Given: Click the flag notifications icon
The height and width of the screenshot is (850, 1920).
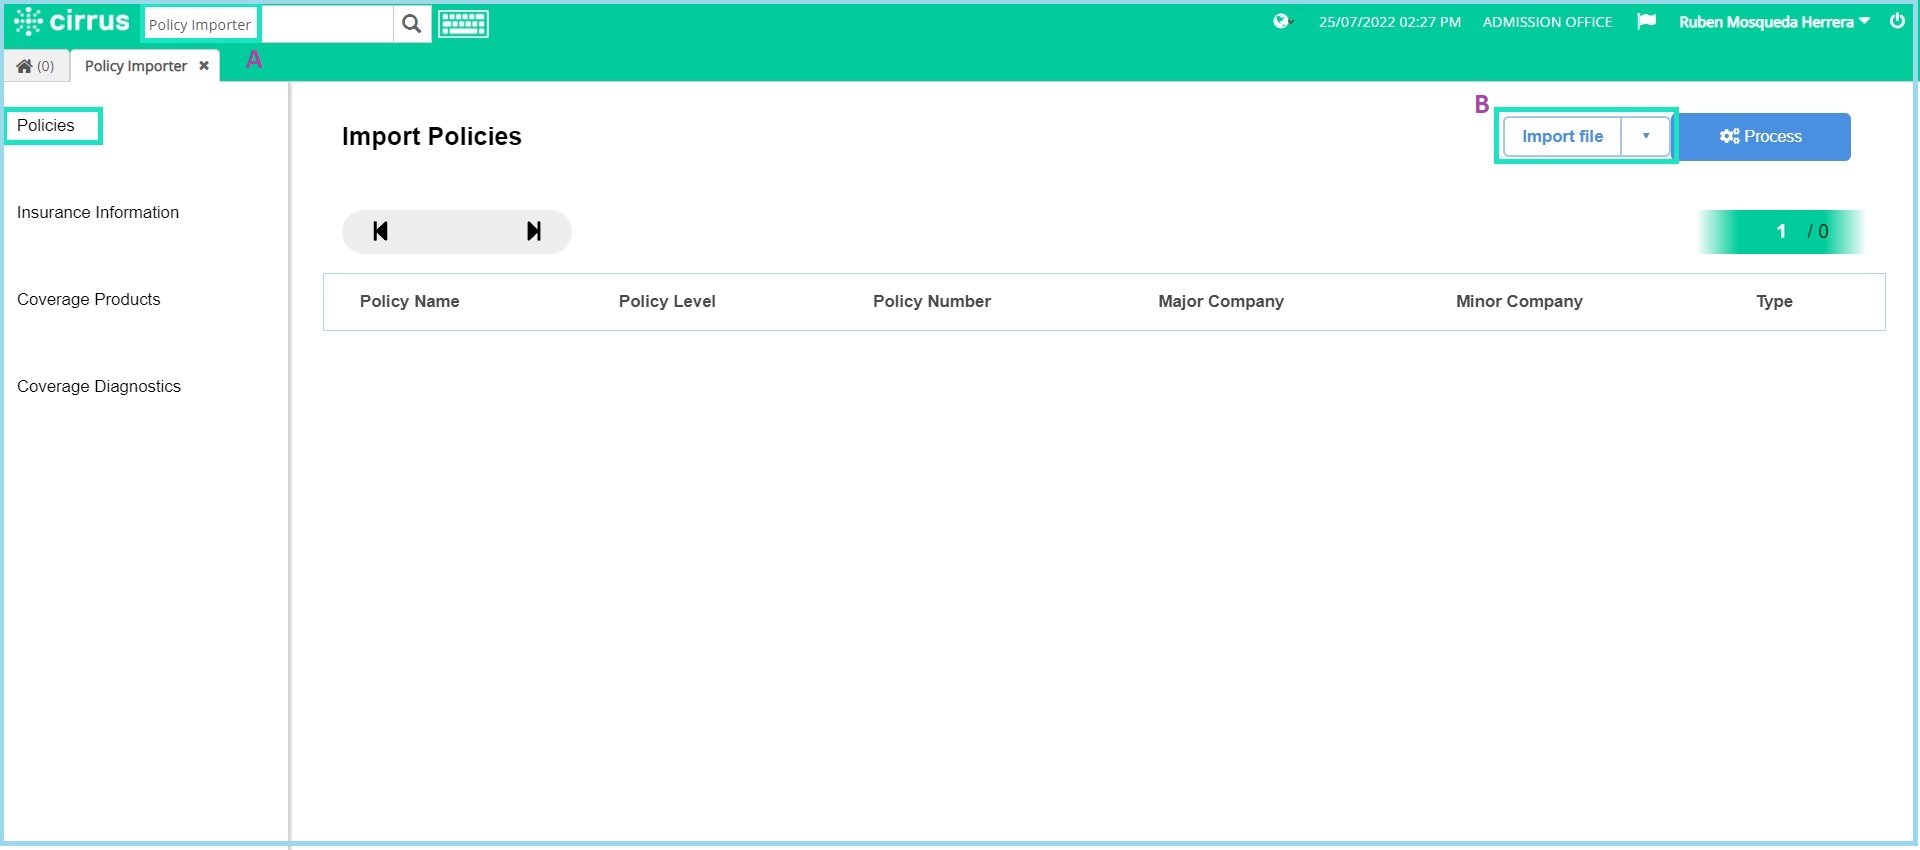Looking at the screenshot, I should pyautogui.click(x=1646, y=21).
